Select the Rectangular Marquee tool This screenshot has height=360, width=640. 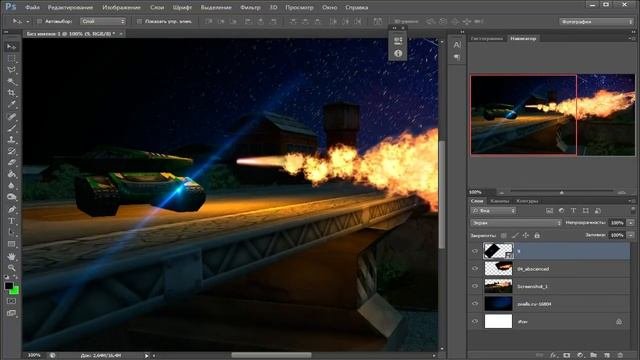(x=11, y=58)
